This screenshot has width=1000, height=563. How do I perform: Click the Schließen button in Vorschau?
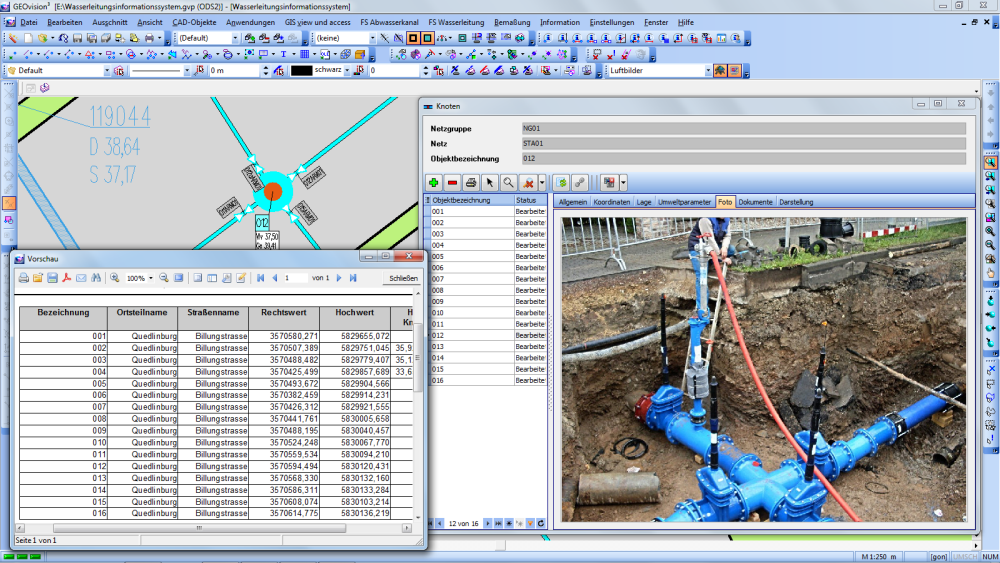point(403,278)
